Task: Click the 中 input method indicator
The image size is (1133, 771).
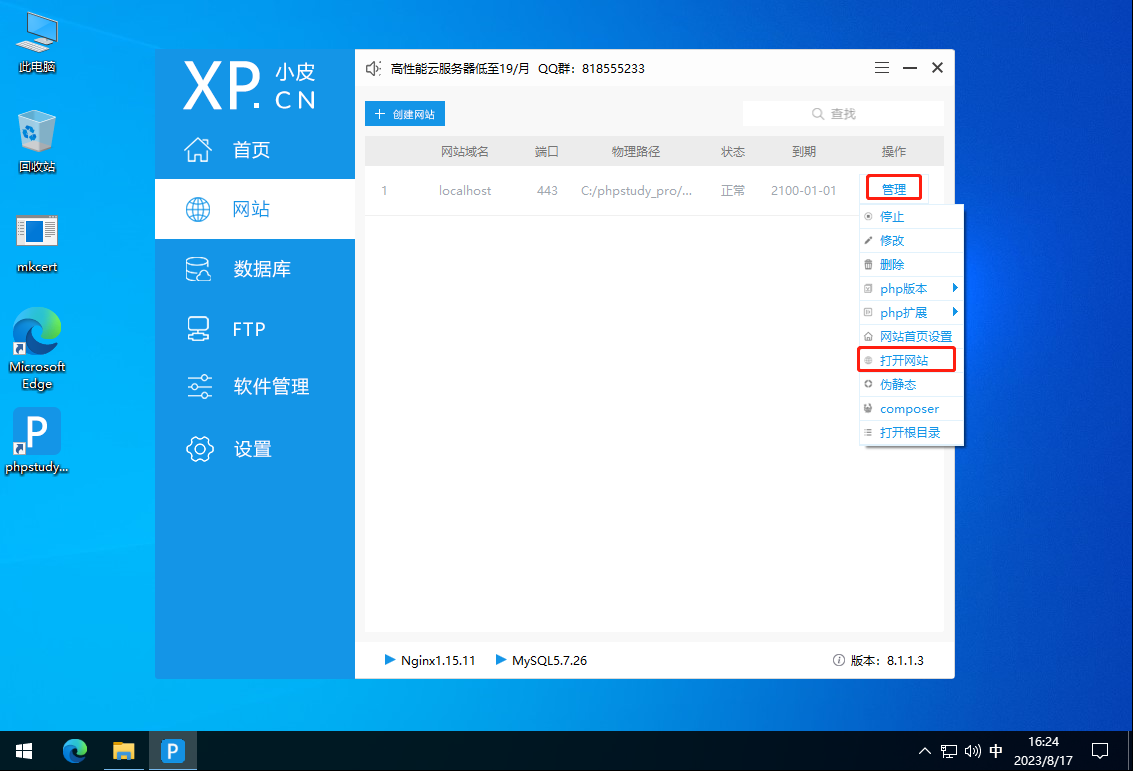Action: point(996,751)
